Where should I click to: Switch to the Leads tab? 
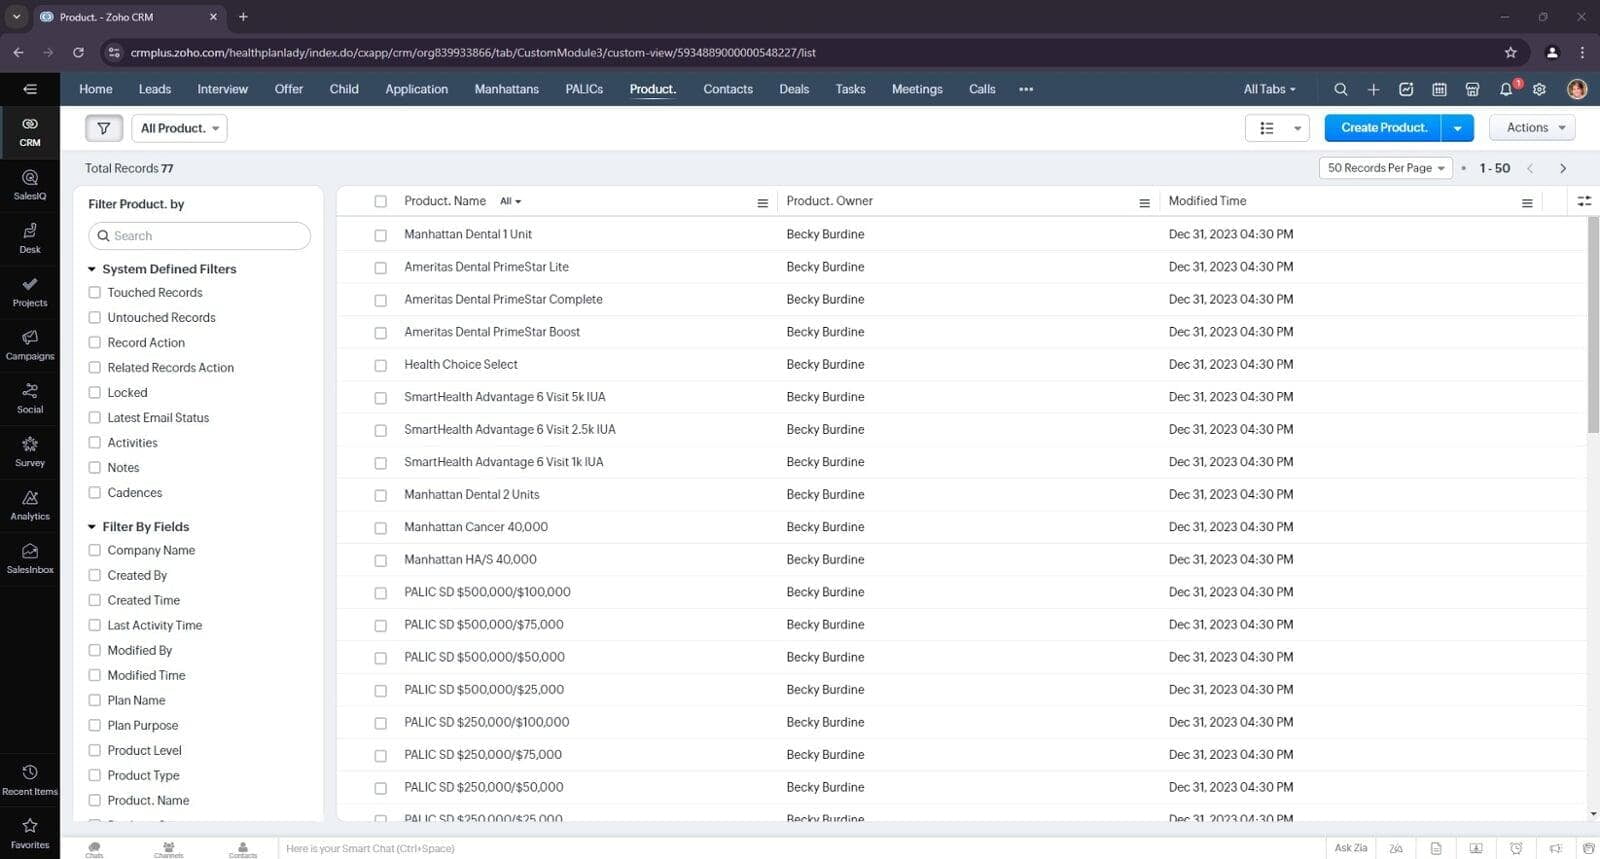point(155,89)
